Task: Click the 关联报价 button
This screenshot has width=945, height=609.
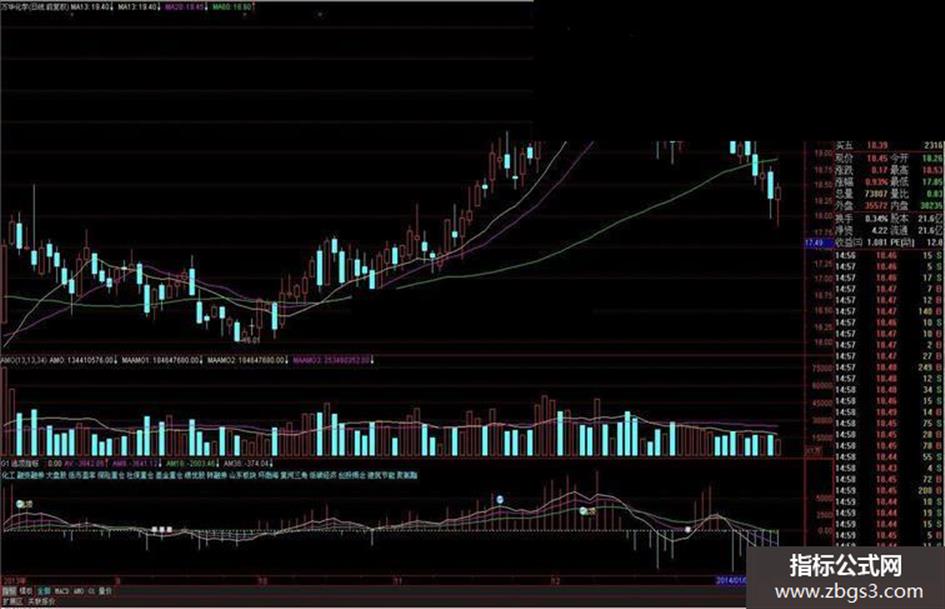Action: coord(40,601)
